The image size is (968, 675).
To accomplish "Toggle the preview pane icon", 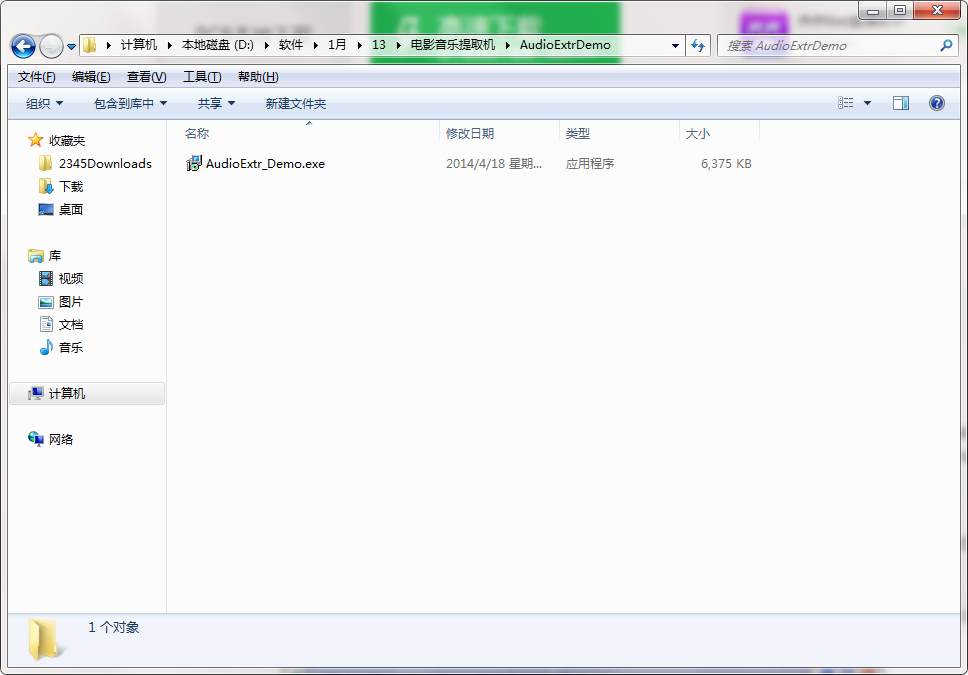I will [x=901, y=103].
